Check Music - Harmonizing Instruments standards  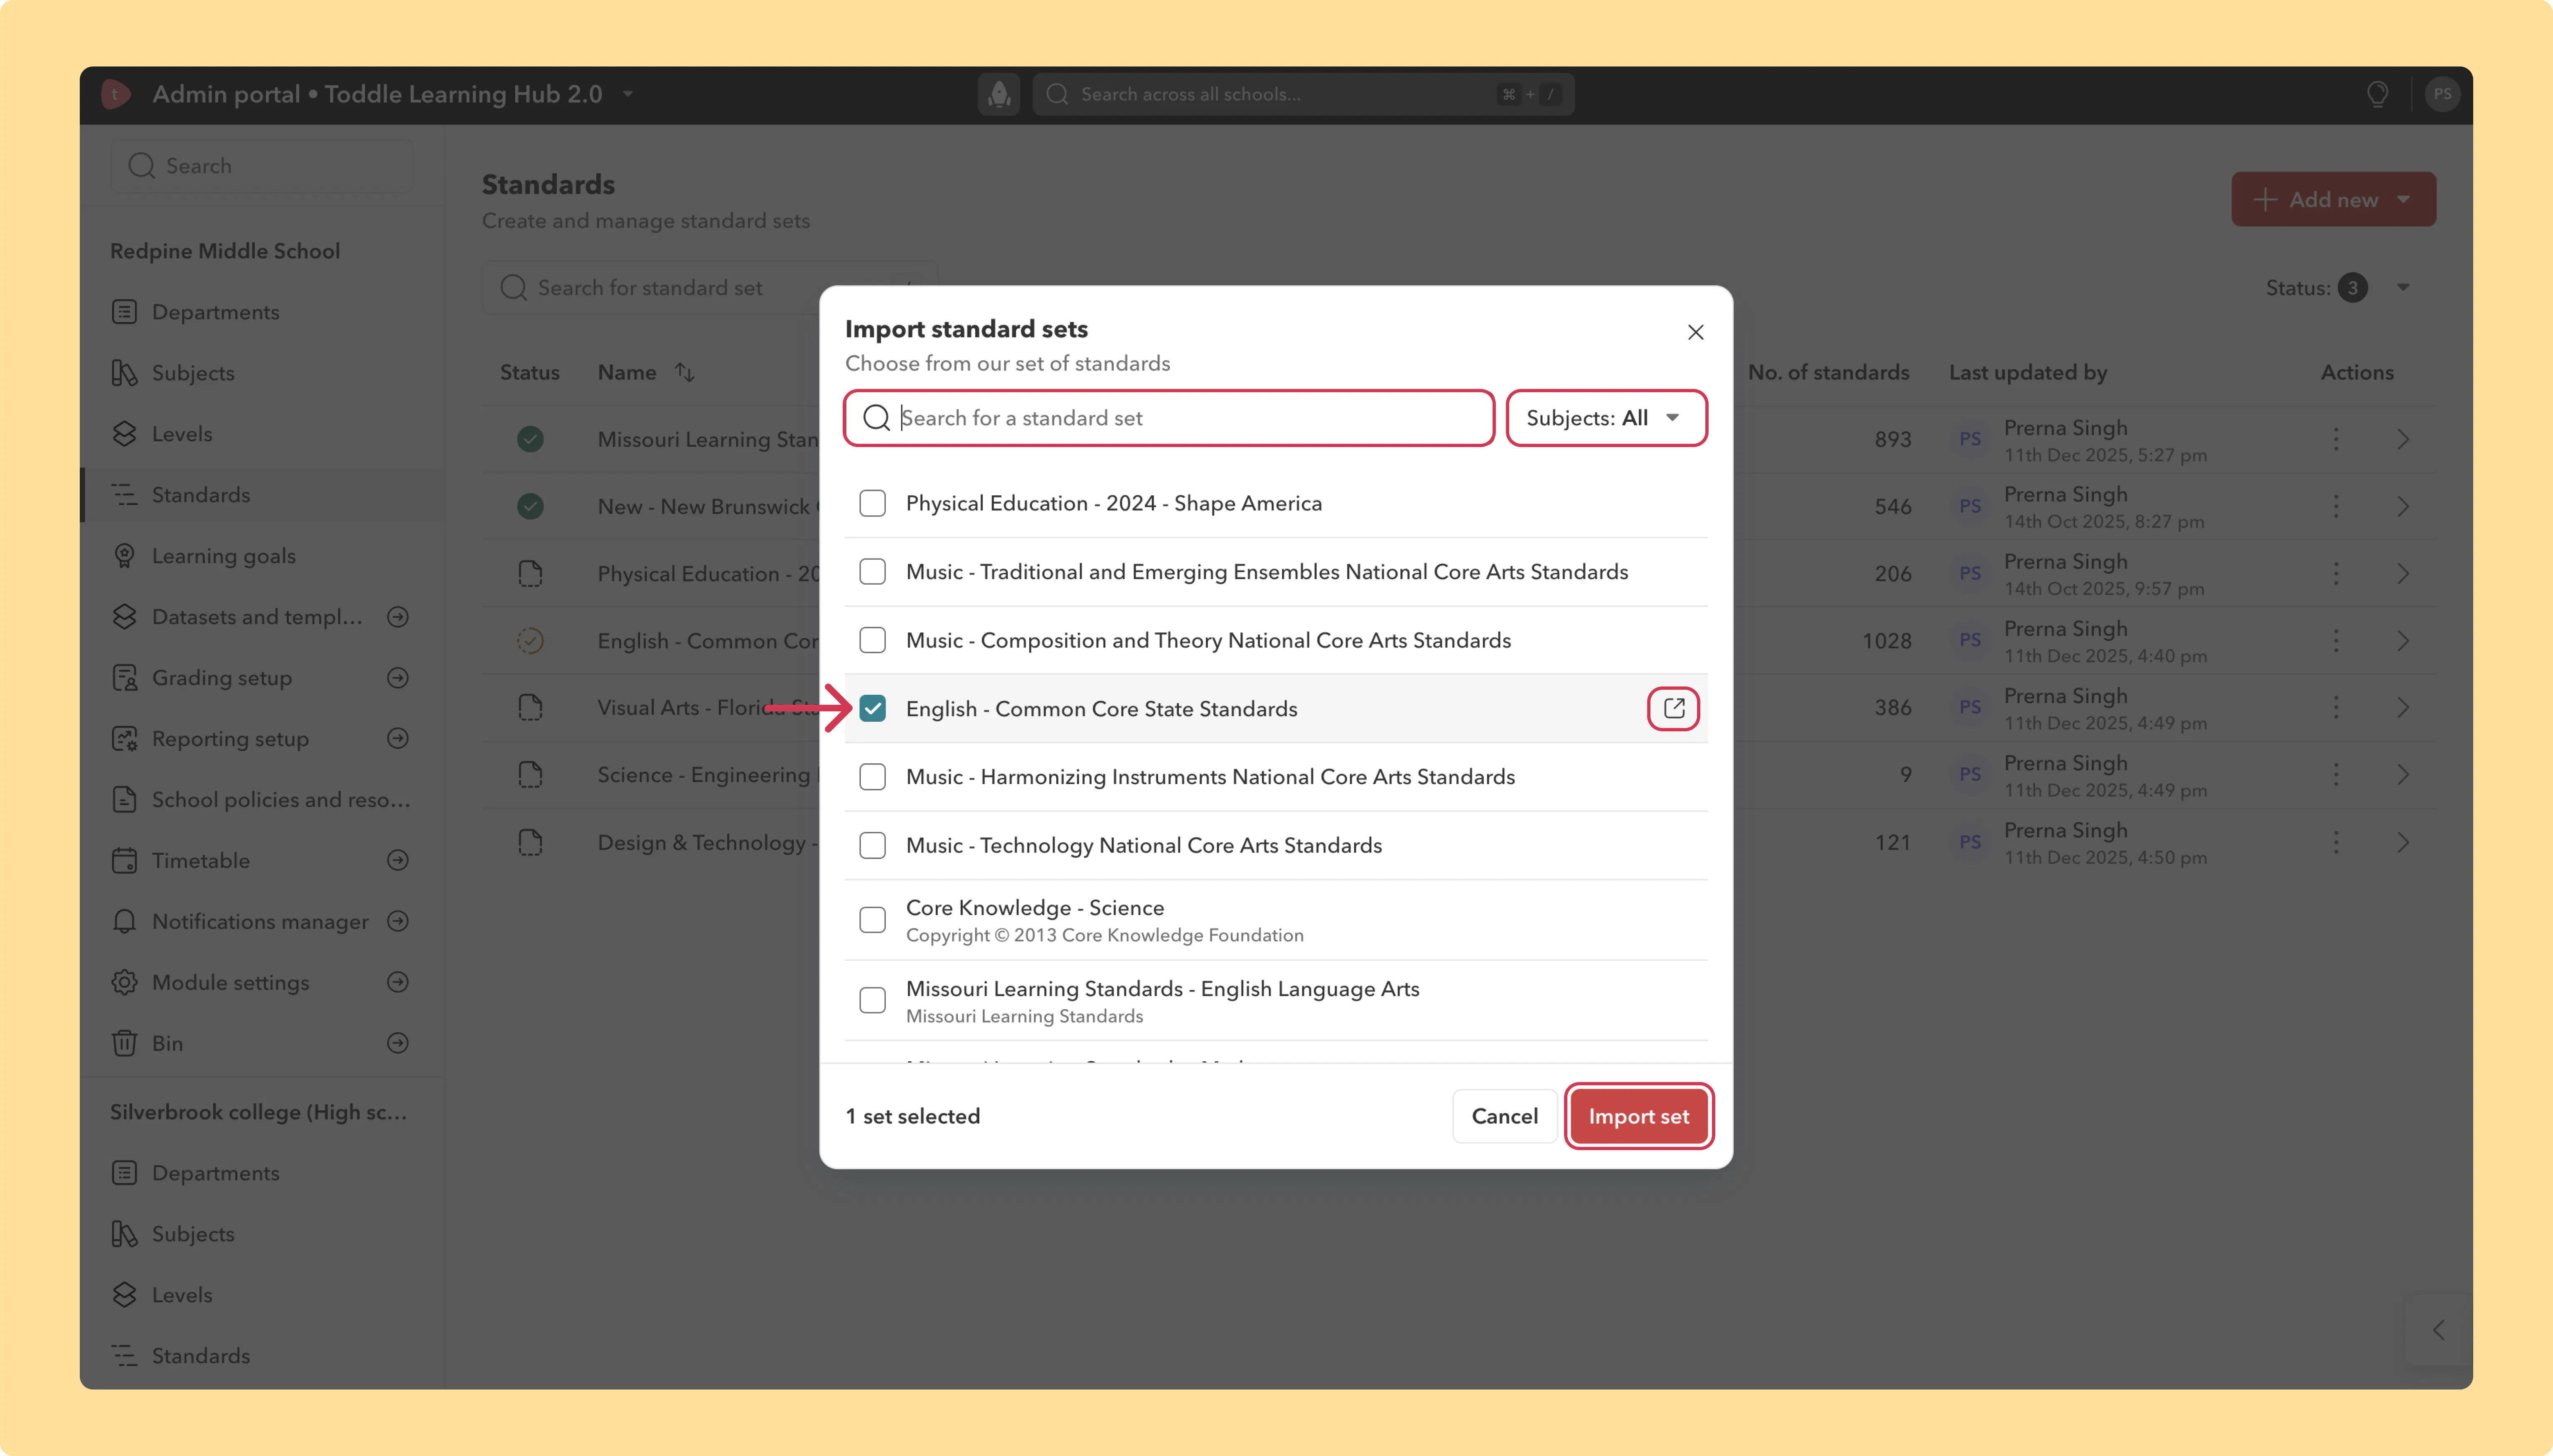click(x=872, y=777)
